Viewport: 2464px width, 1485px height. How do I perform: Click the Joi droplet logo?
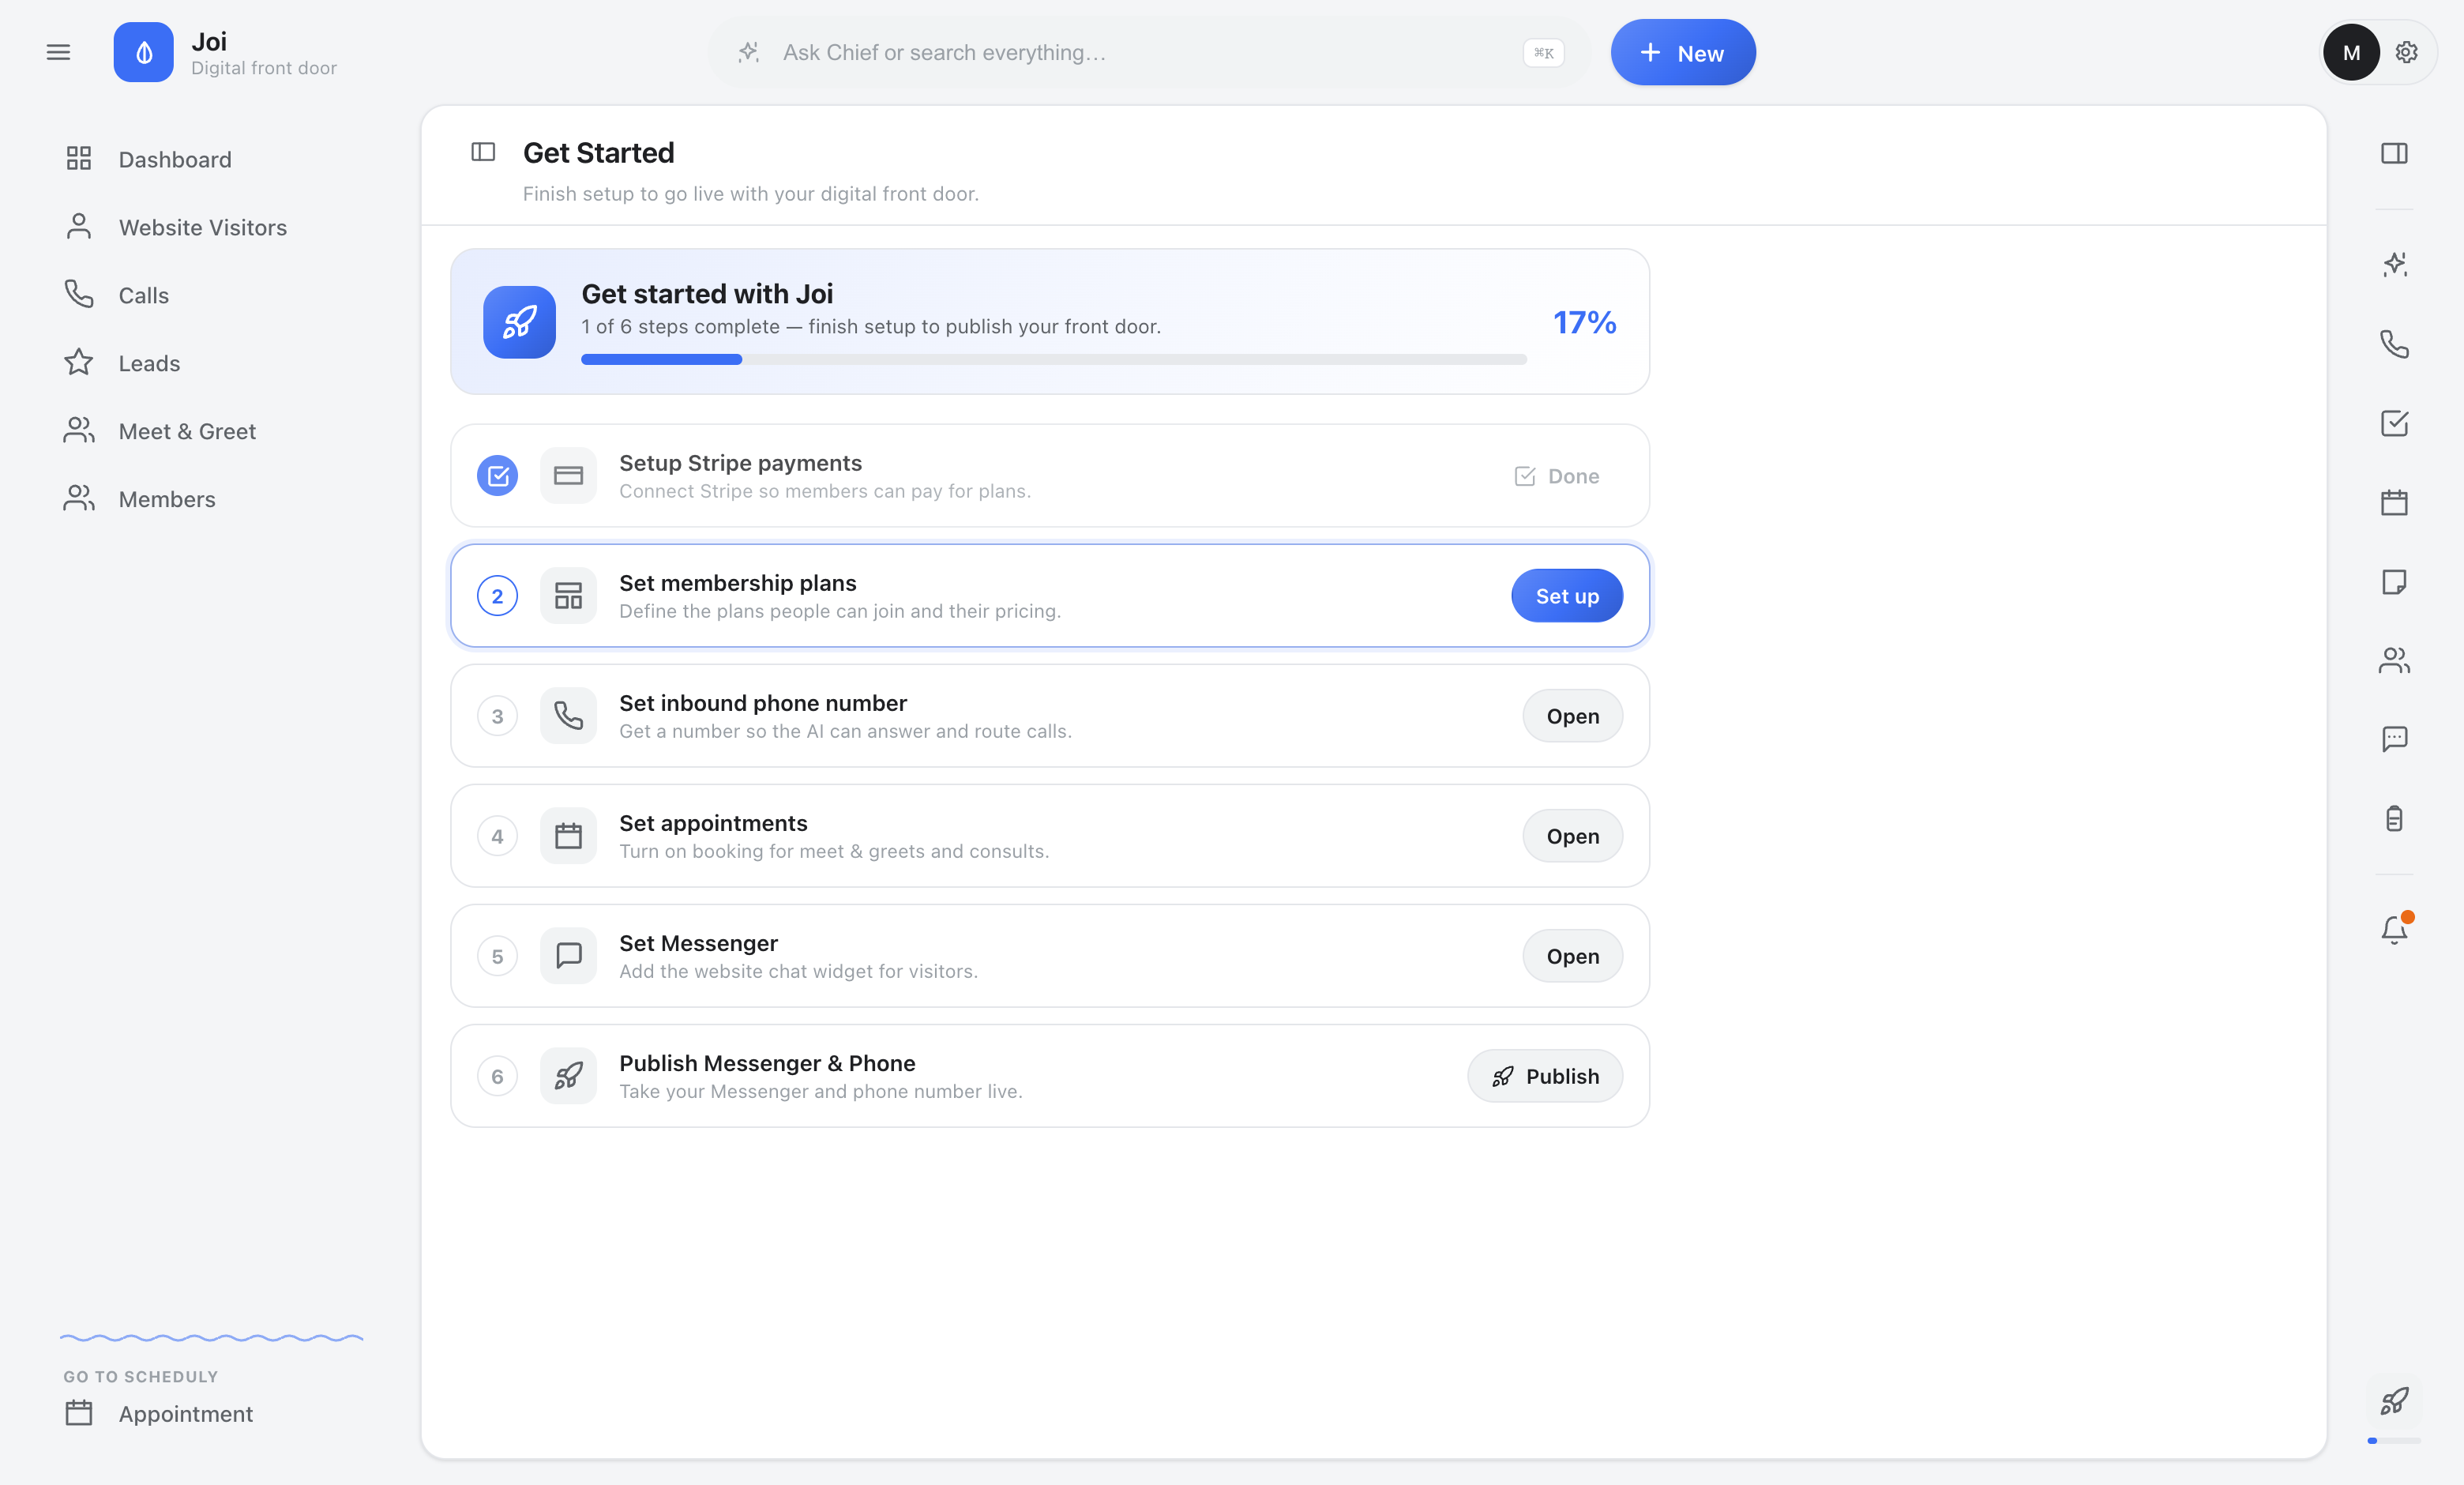pyautogui.click(x=143, y=52)
